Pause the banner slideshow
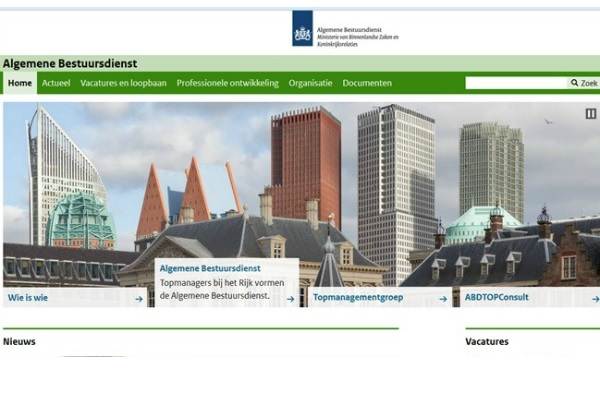This screenshot has width=600, height=400. pos(590,114)
